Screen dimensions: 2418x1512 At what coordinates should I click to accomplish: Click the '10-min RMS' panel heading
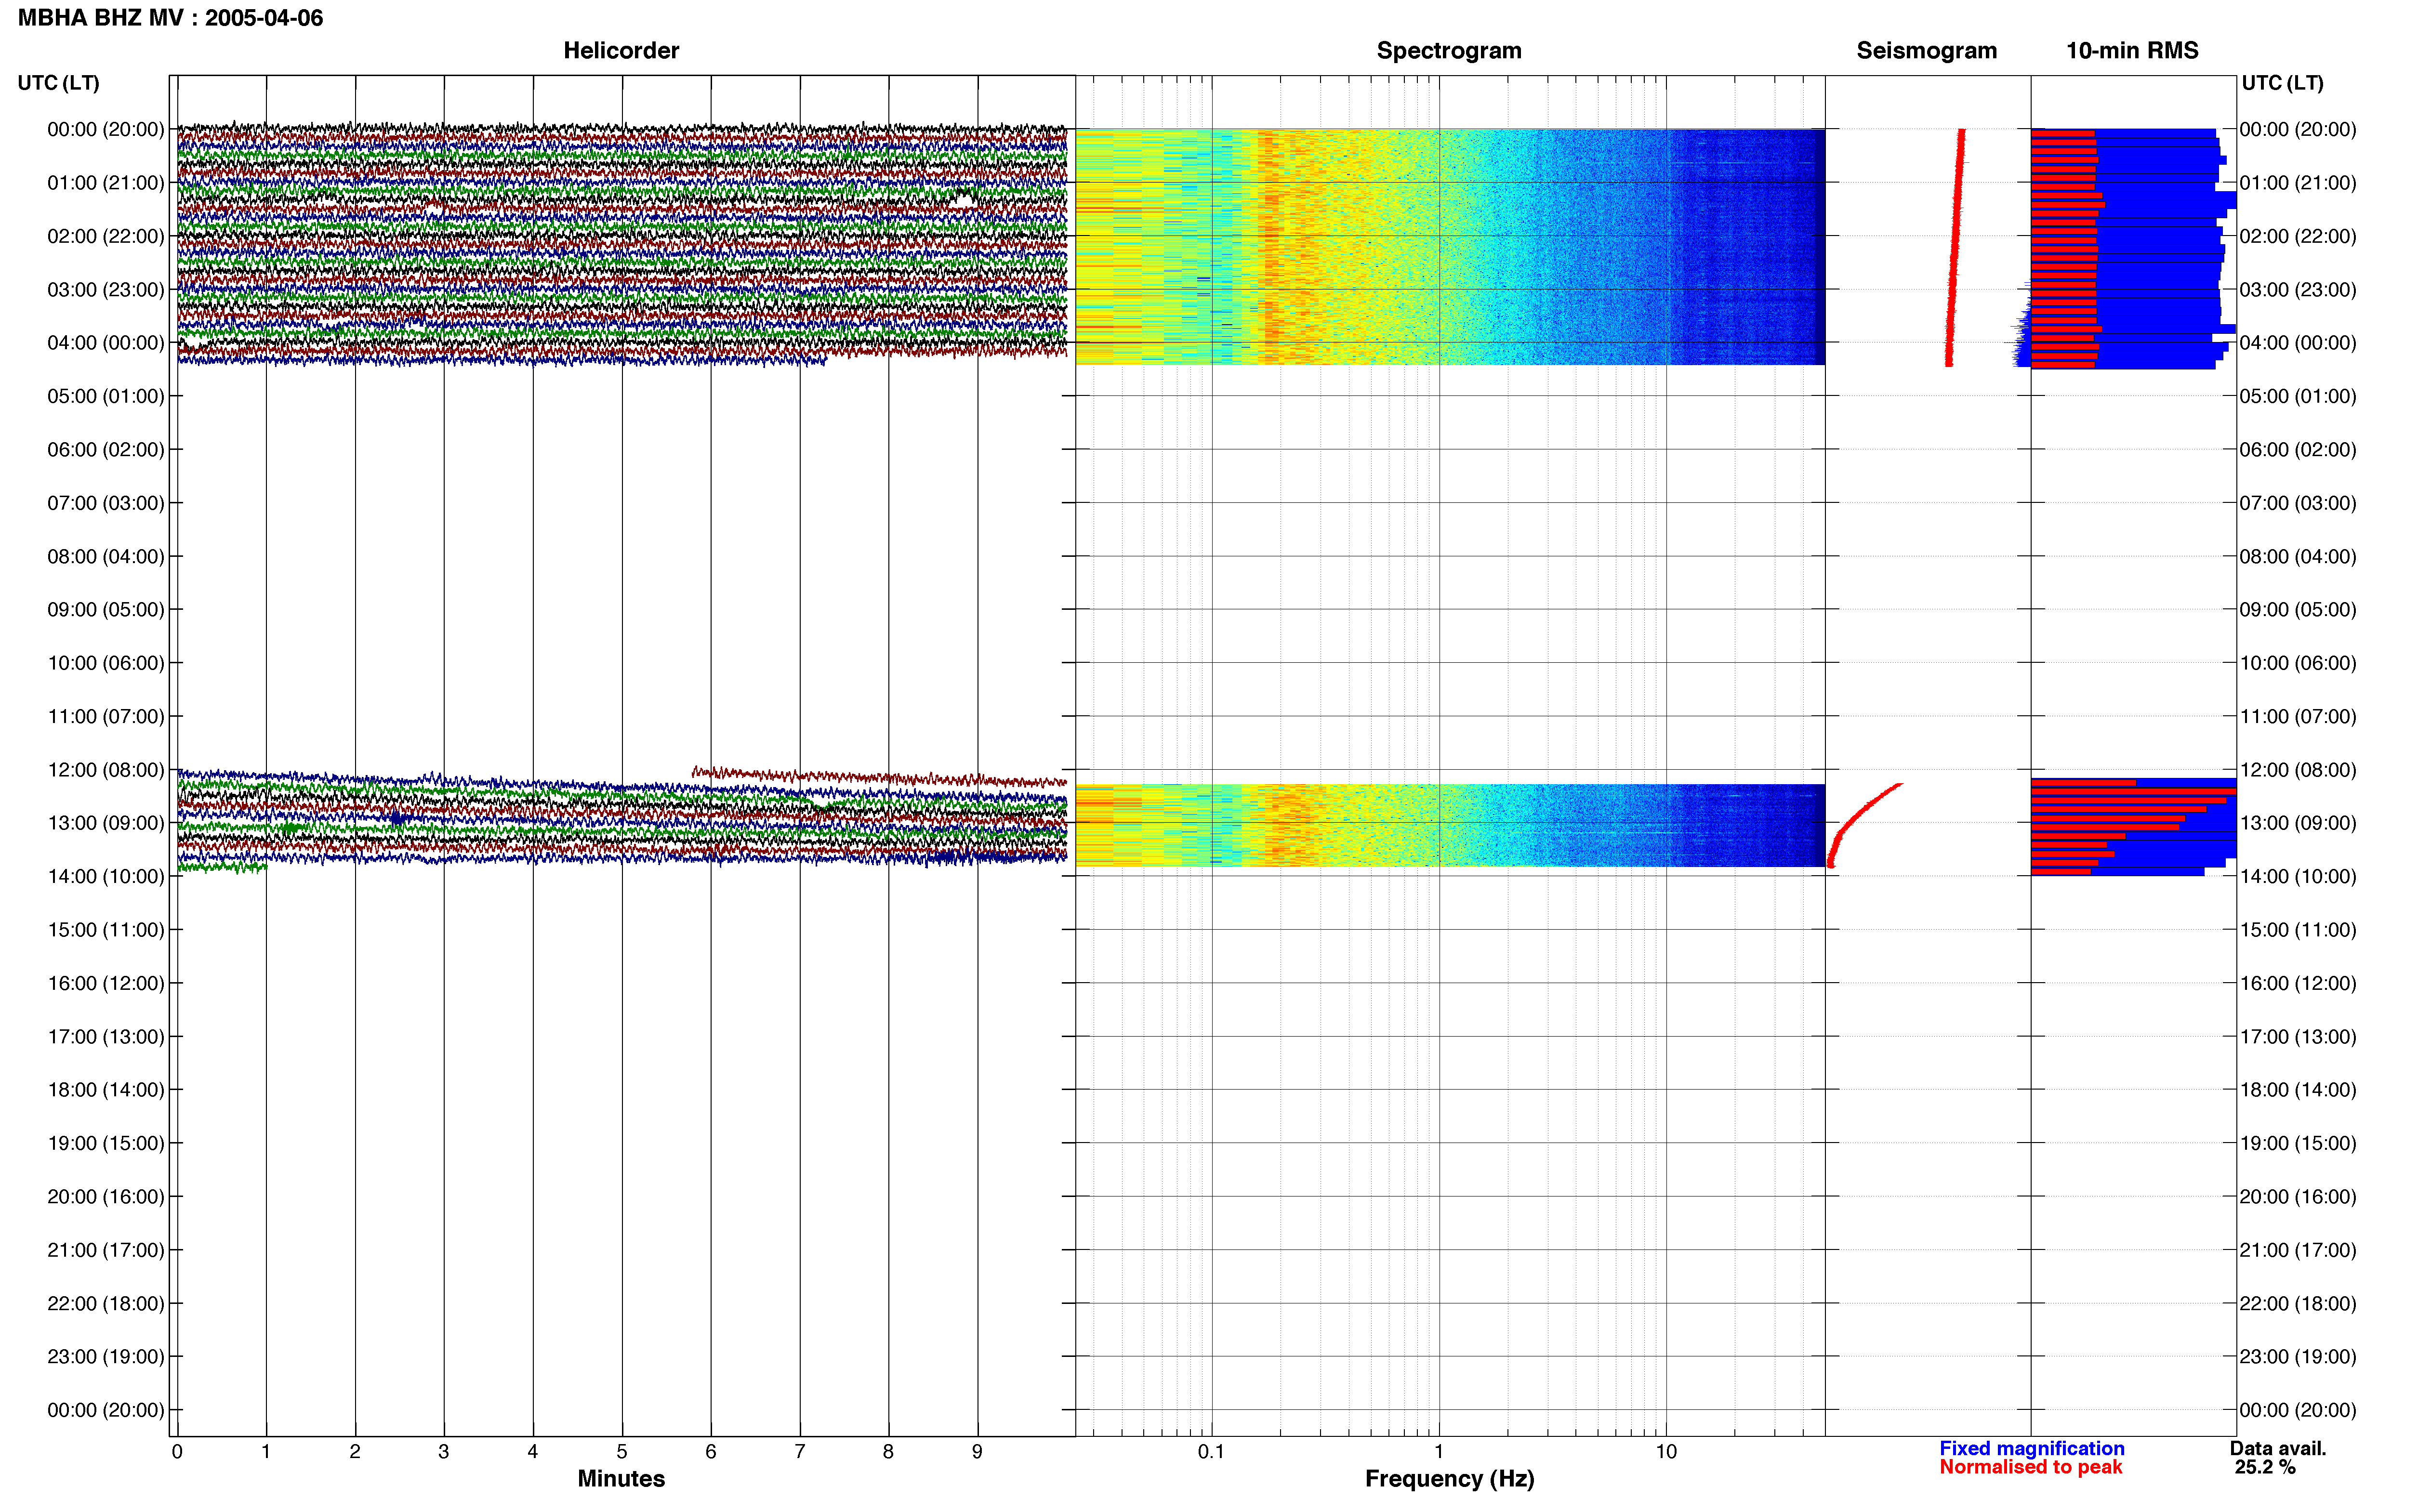[2132, 51]
